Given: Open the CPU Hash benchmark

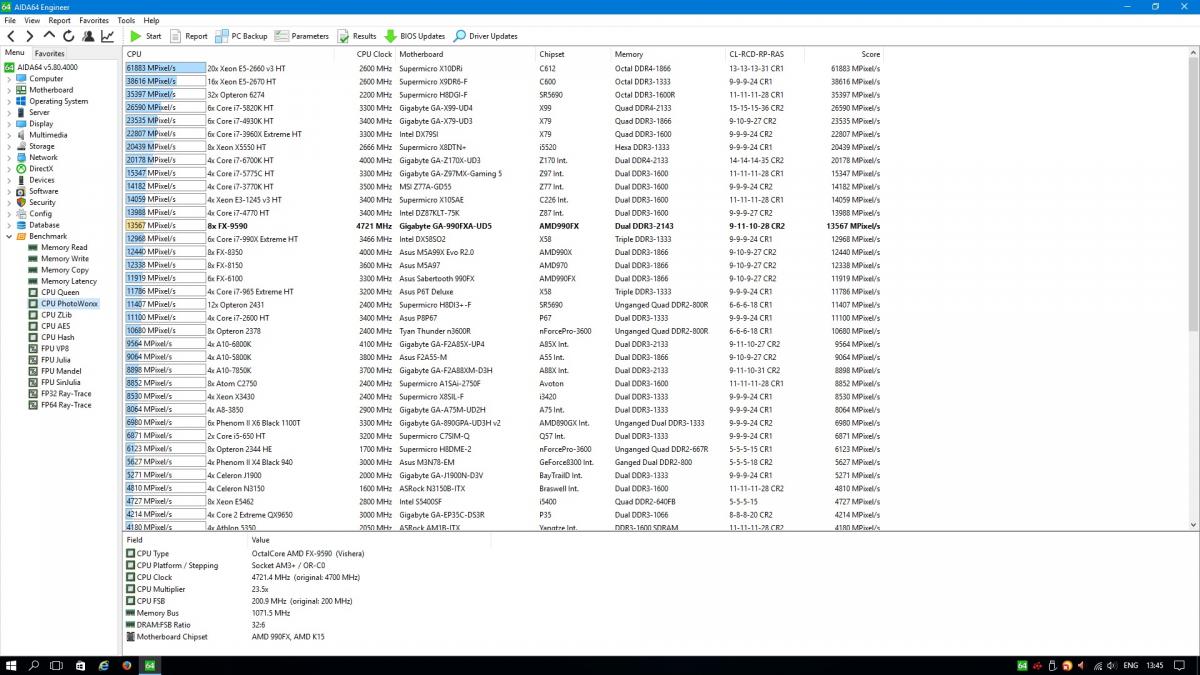Looking at the screenshot, I should 57,338.
